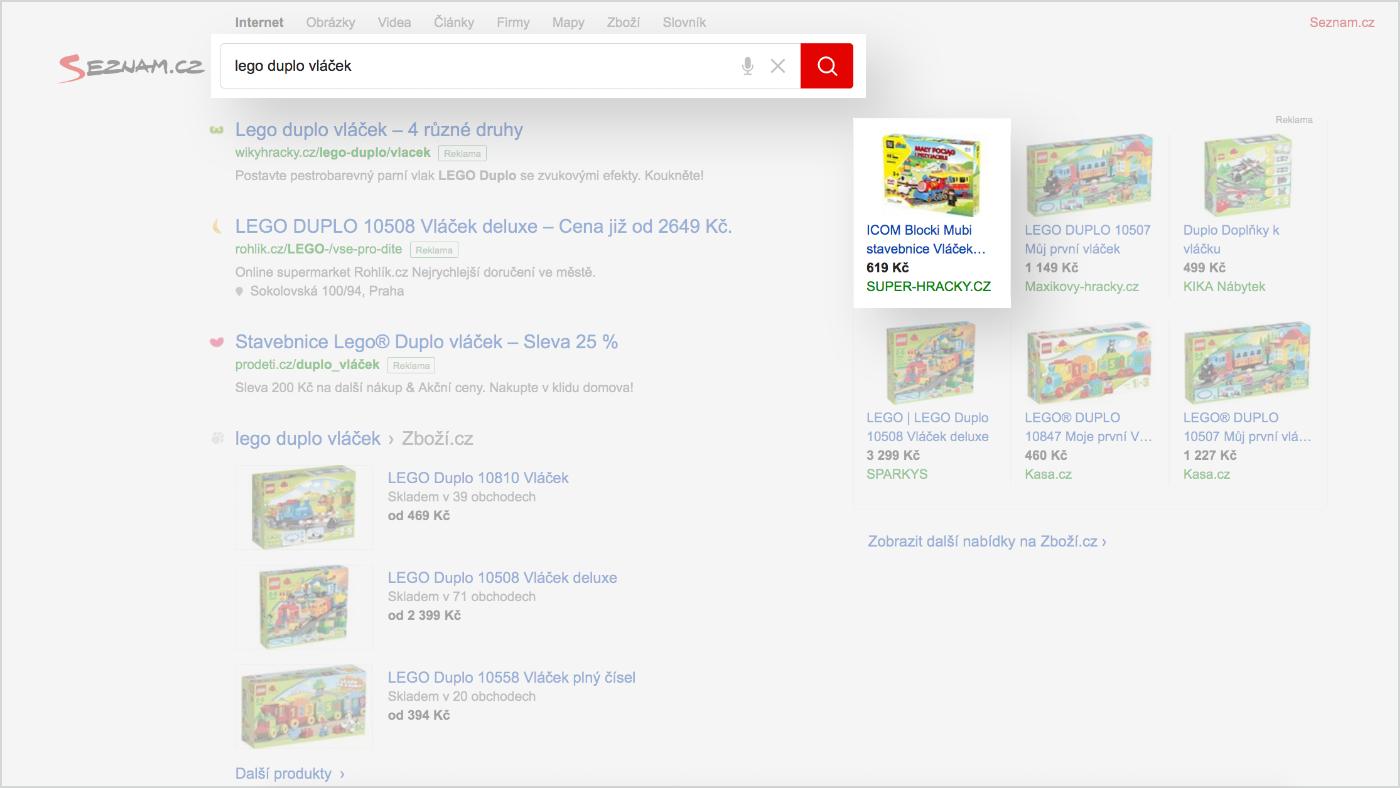
Task: Click KIKA Nábytek shop name
Action: tap(1224, 286)
